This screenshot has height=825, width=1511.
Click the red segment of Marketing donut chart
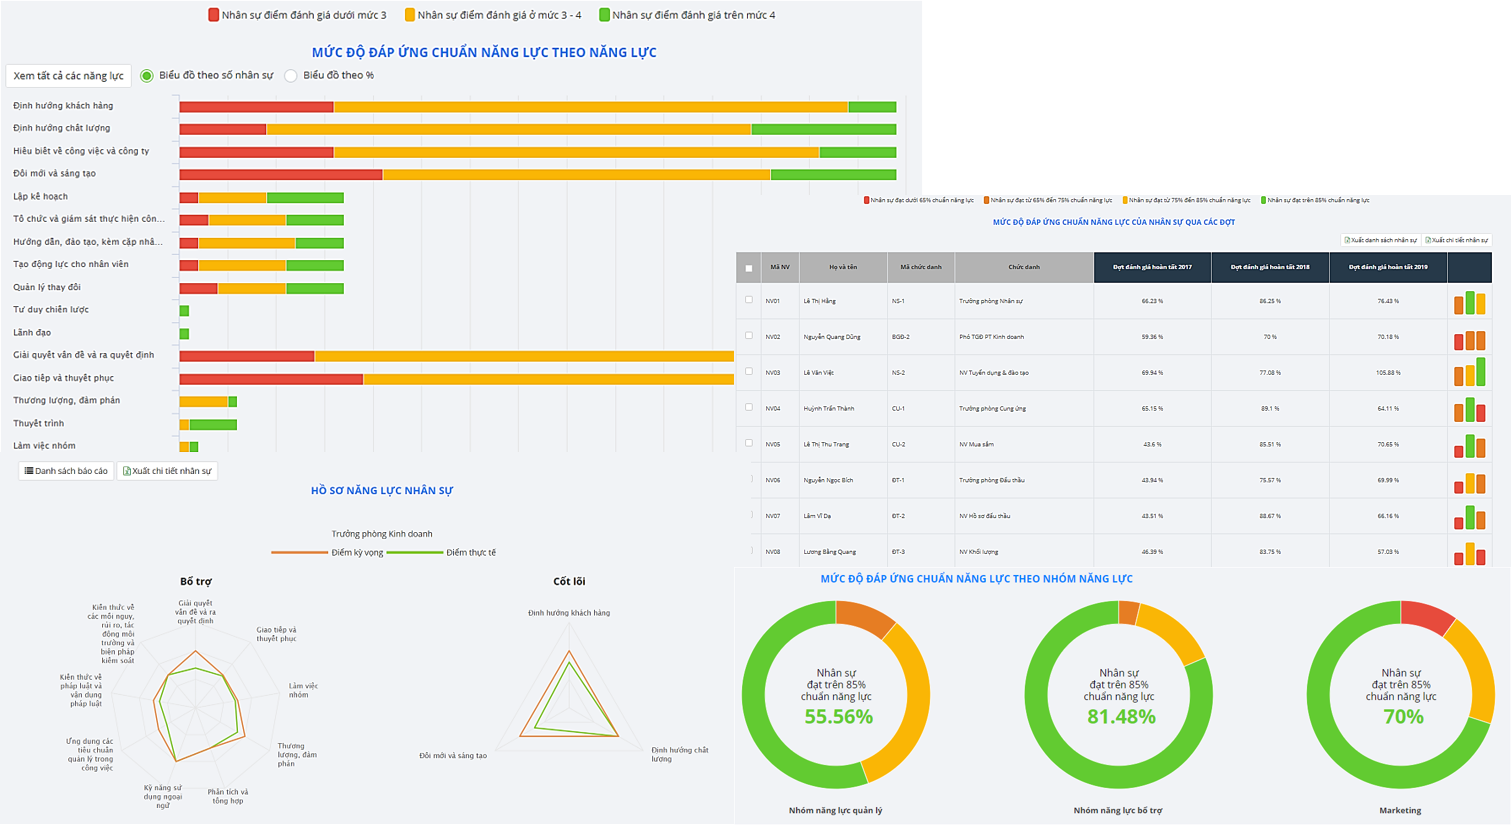pos(1427,617)
